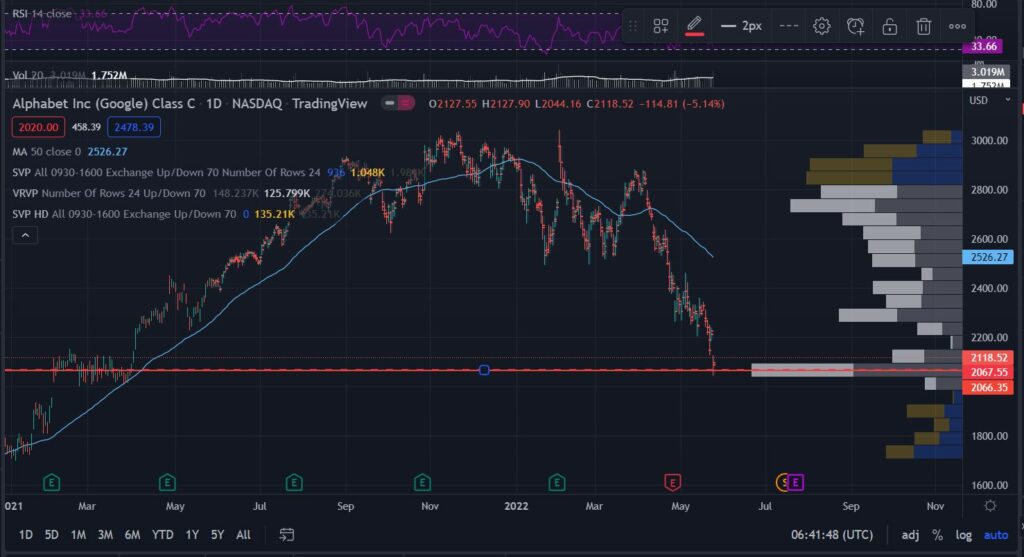Click the blue 2478.39 buy button
This screenshot has height=557, width=1024.
pos(134,127)
